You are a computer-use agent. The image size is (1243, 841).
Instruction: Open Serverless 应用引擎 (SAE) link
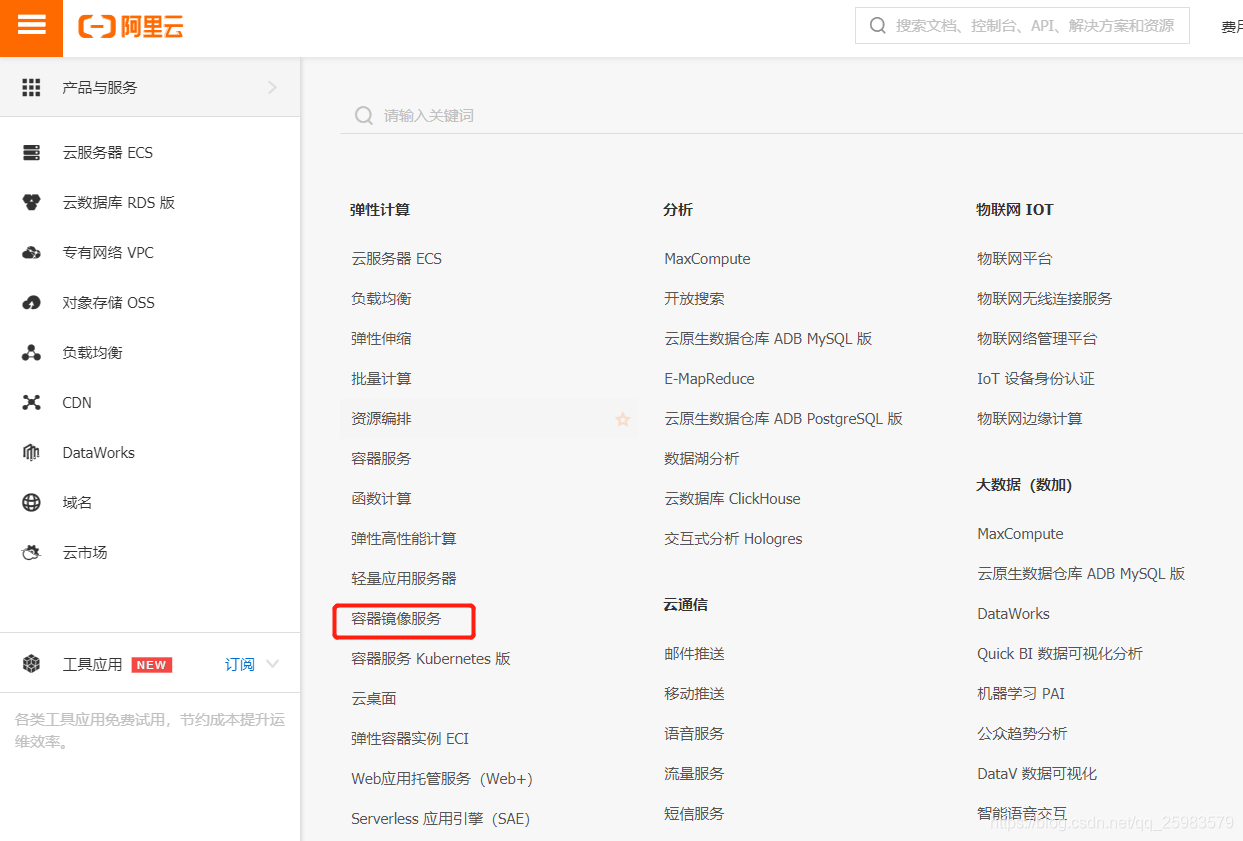[440, 819]
